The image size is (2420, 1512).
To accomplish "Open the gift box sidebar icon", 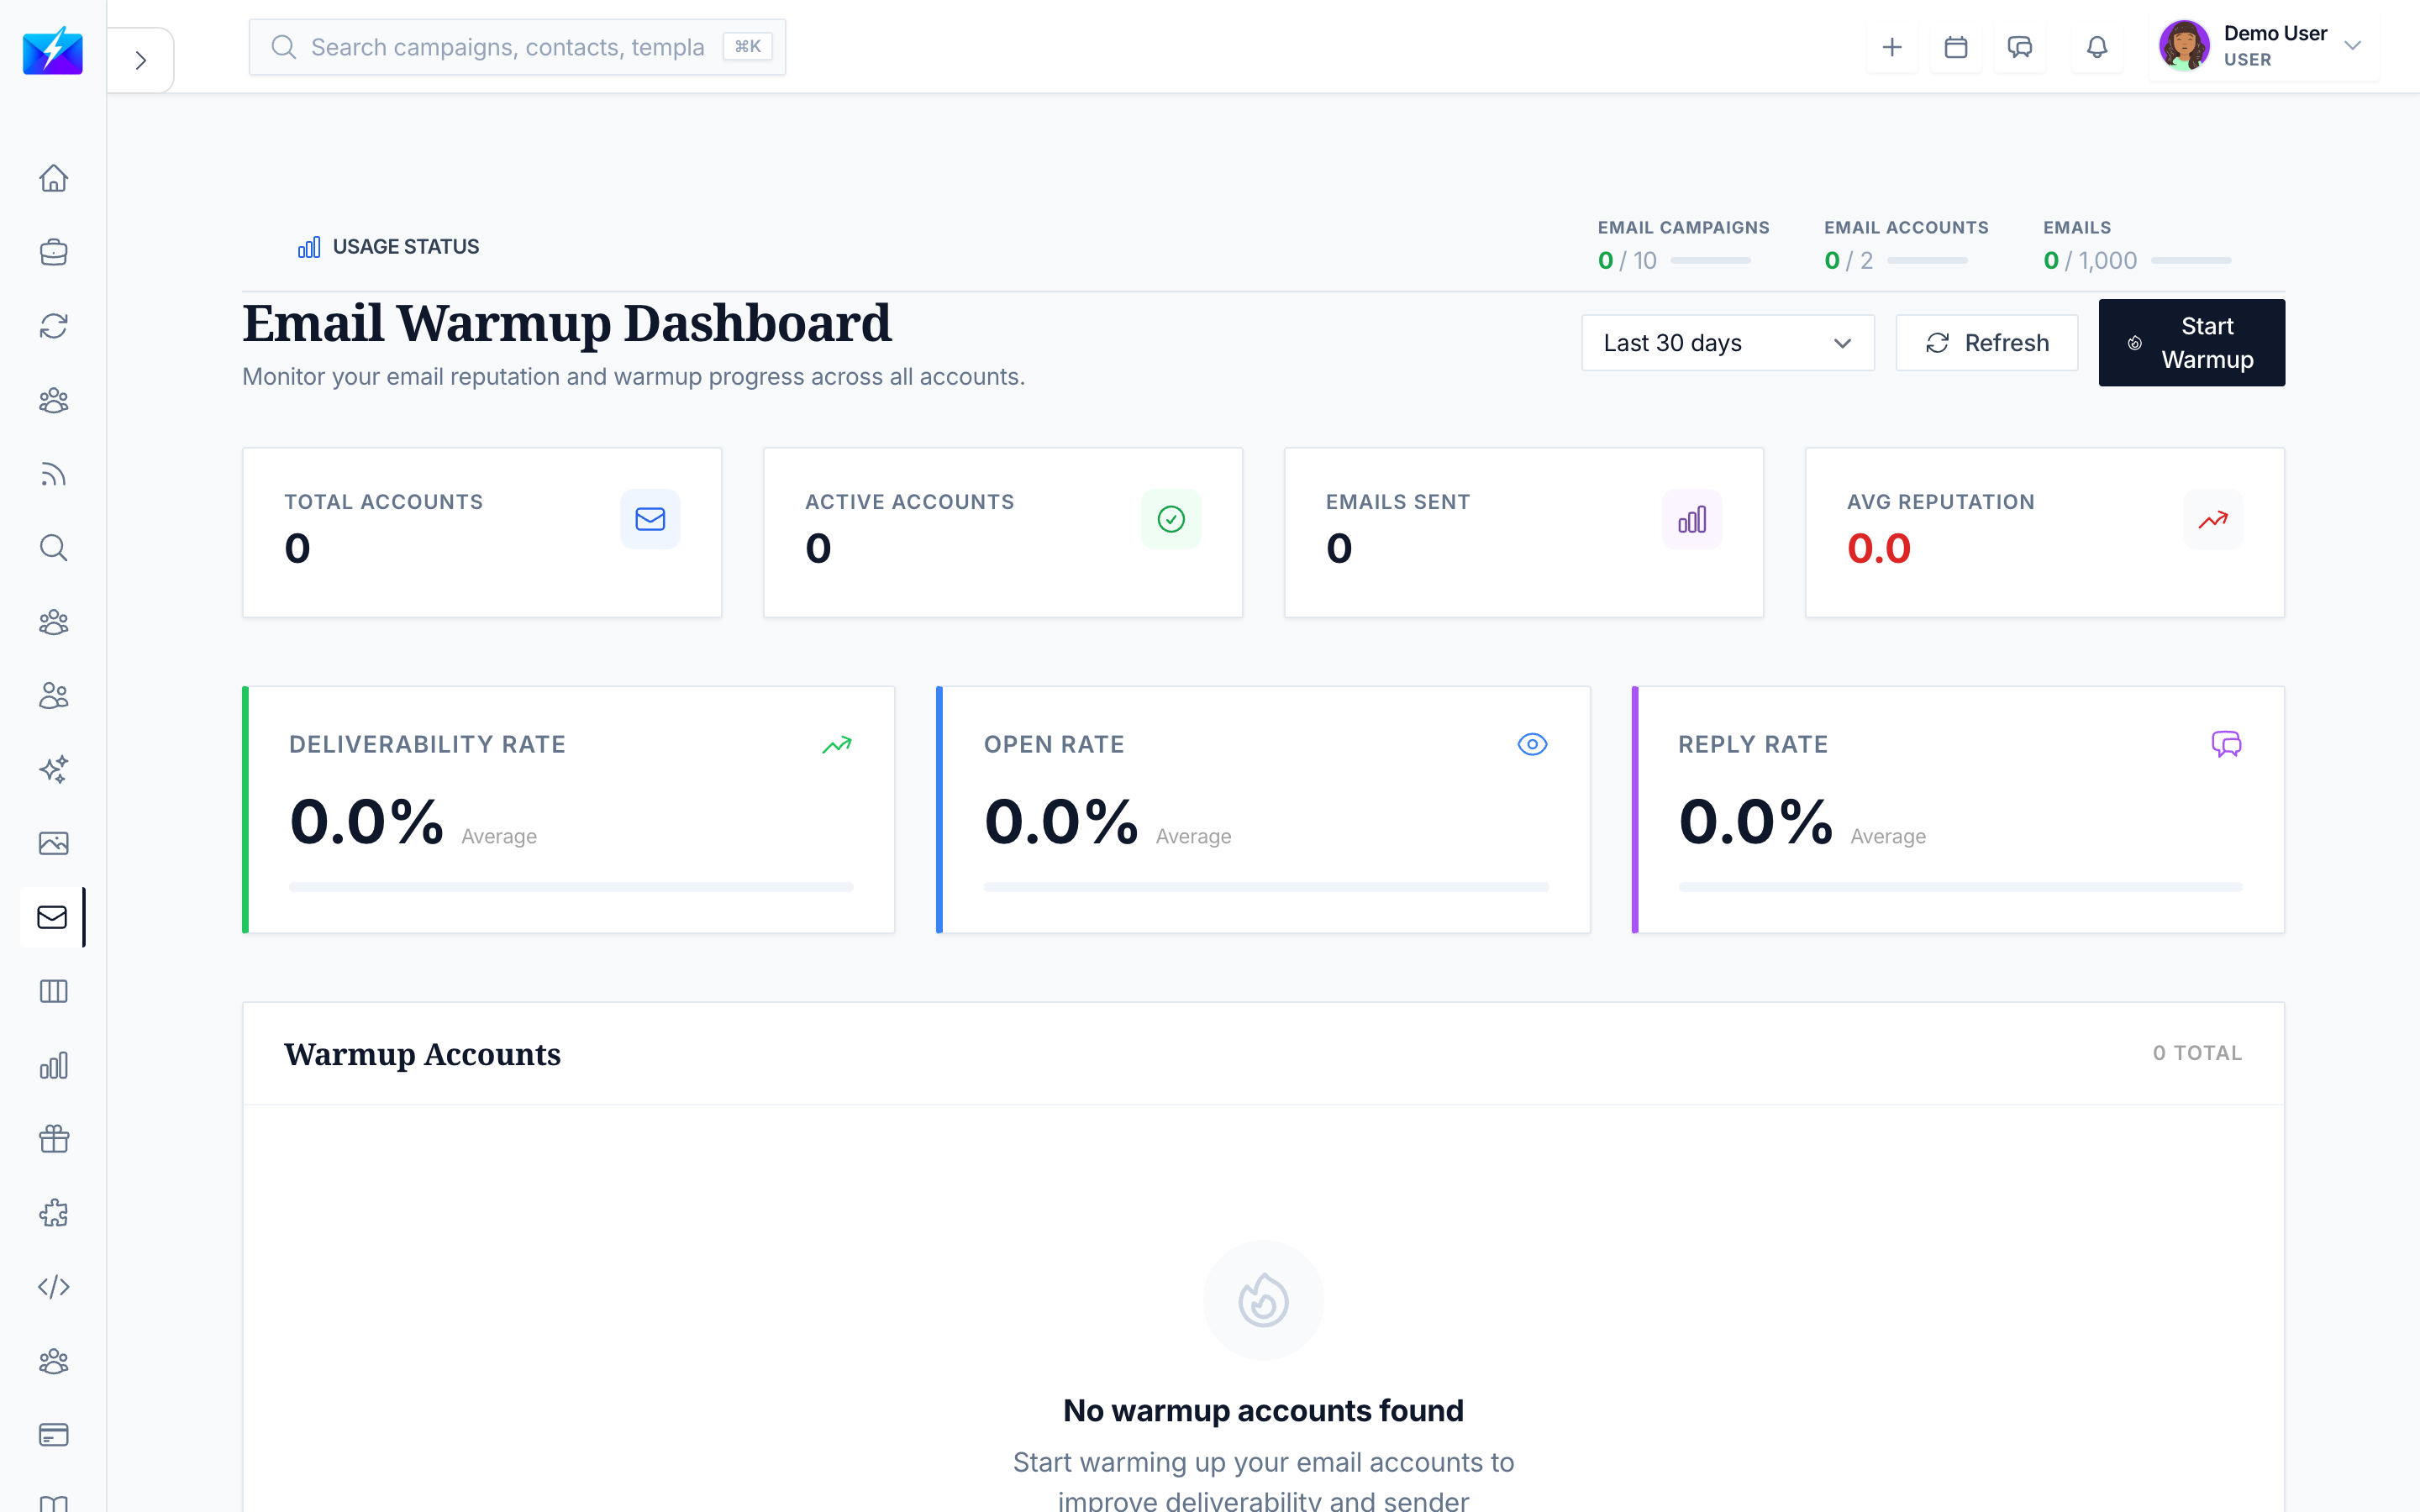I will coord(53,1139).
